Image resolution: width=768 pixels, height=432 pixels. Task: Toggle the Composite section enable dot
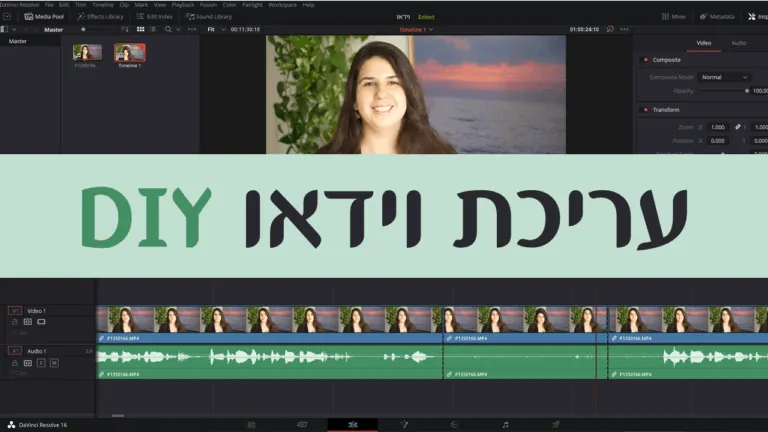coord(646,60)
